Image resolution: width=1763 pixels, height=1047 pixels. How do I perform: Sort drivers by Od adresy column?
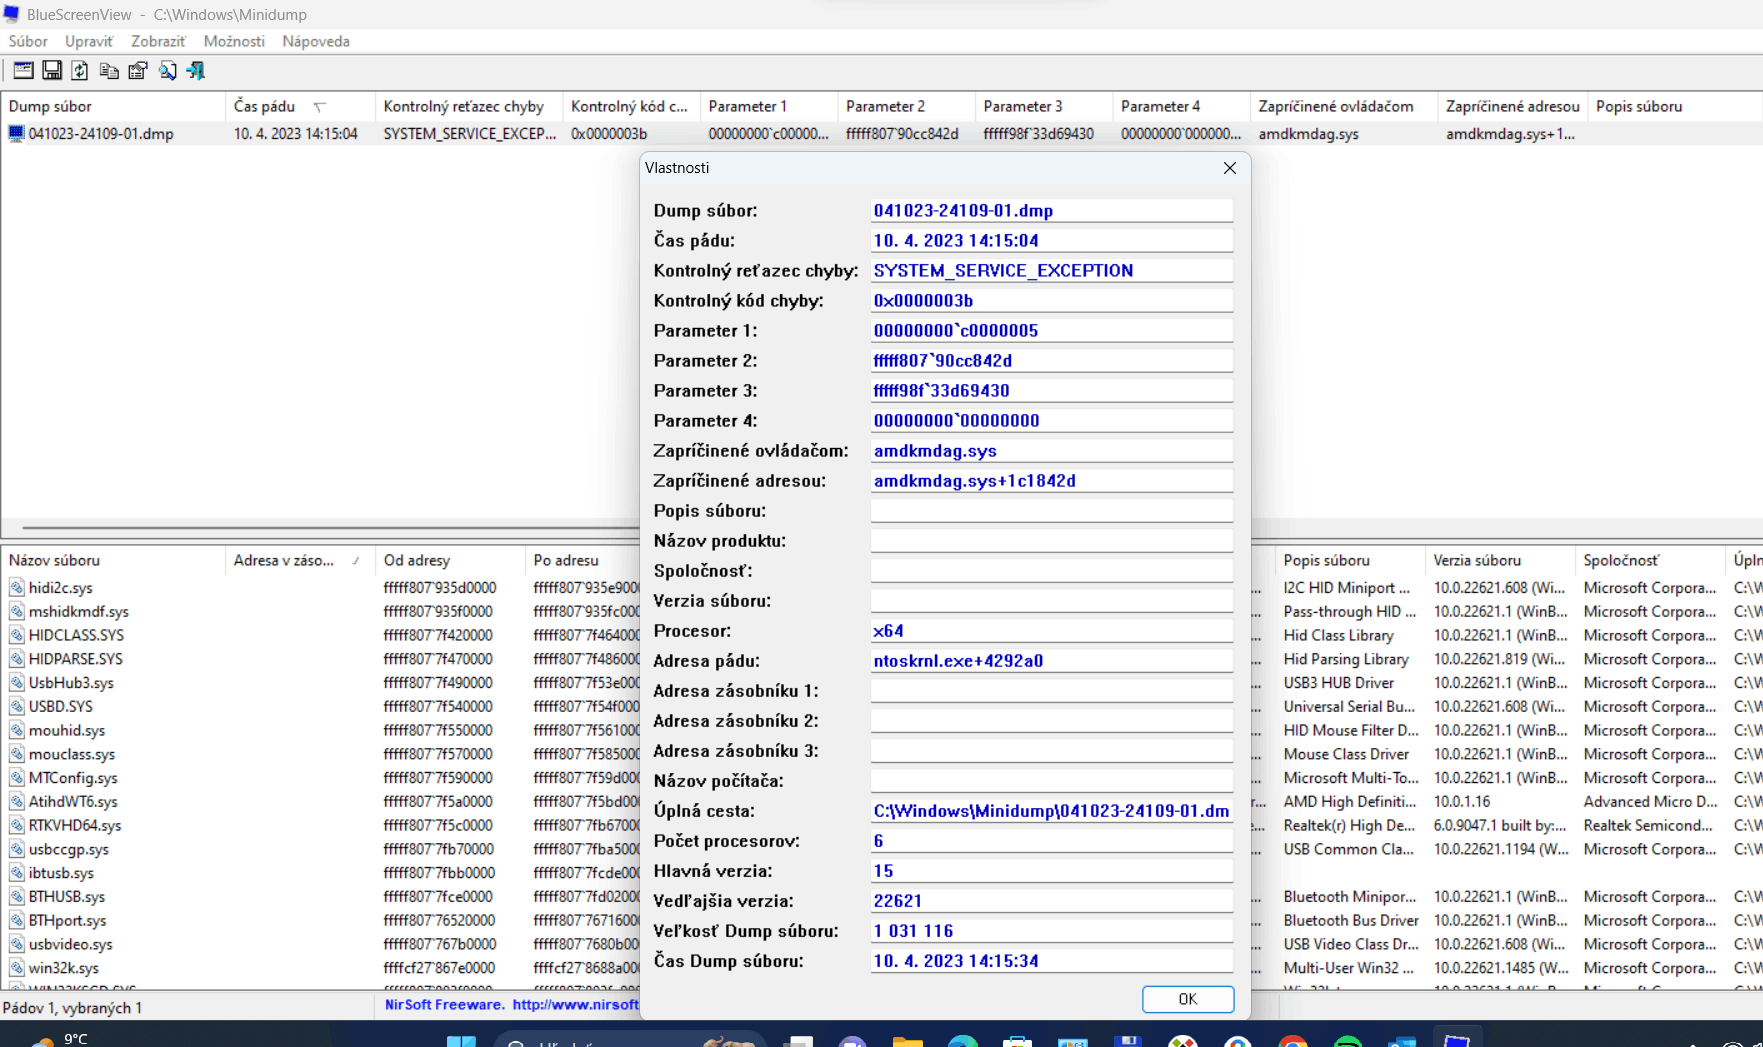coord(450,560)
